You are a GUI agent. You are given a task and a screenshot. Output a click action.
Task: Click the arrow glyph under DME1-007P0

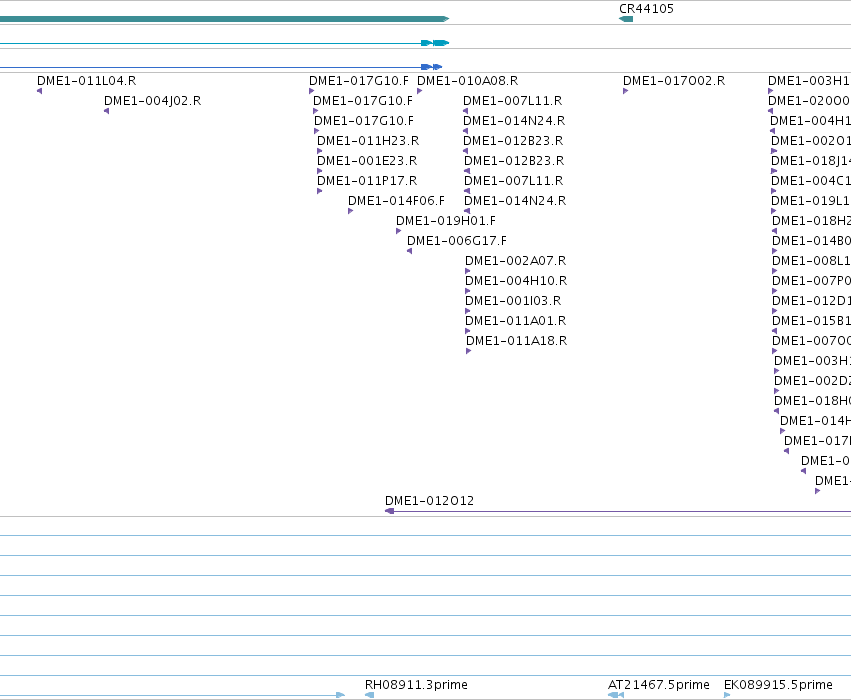pos(774,291)
